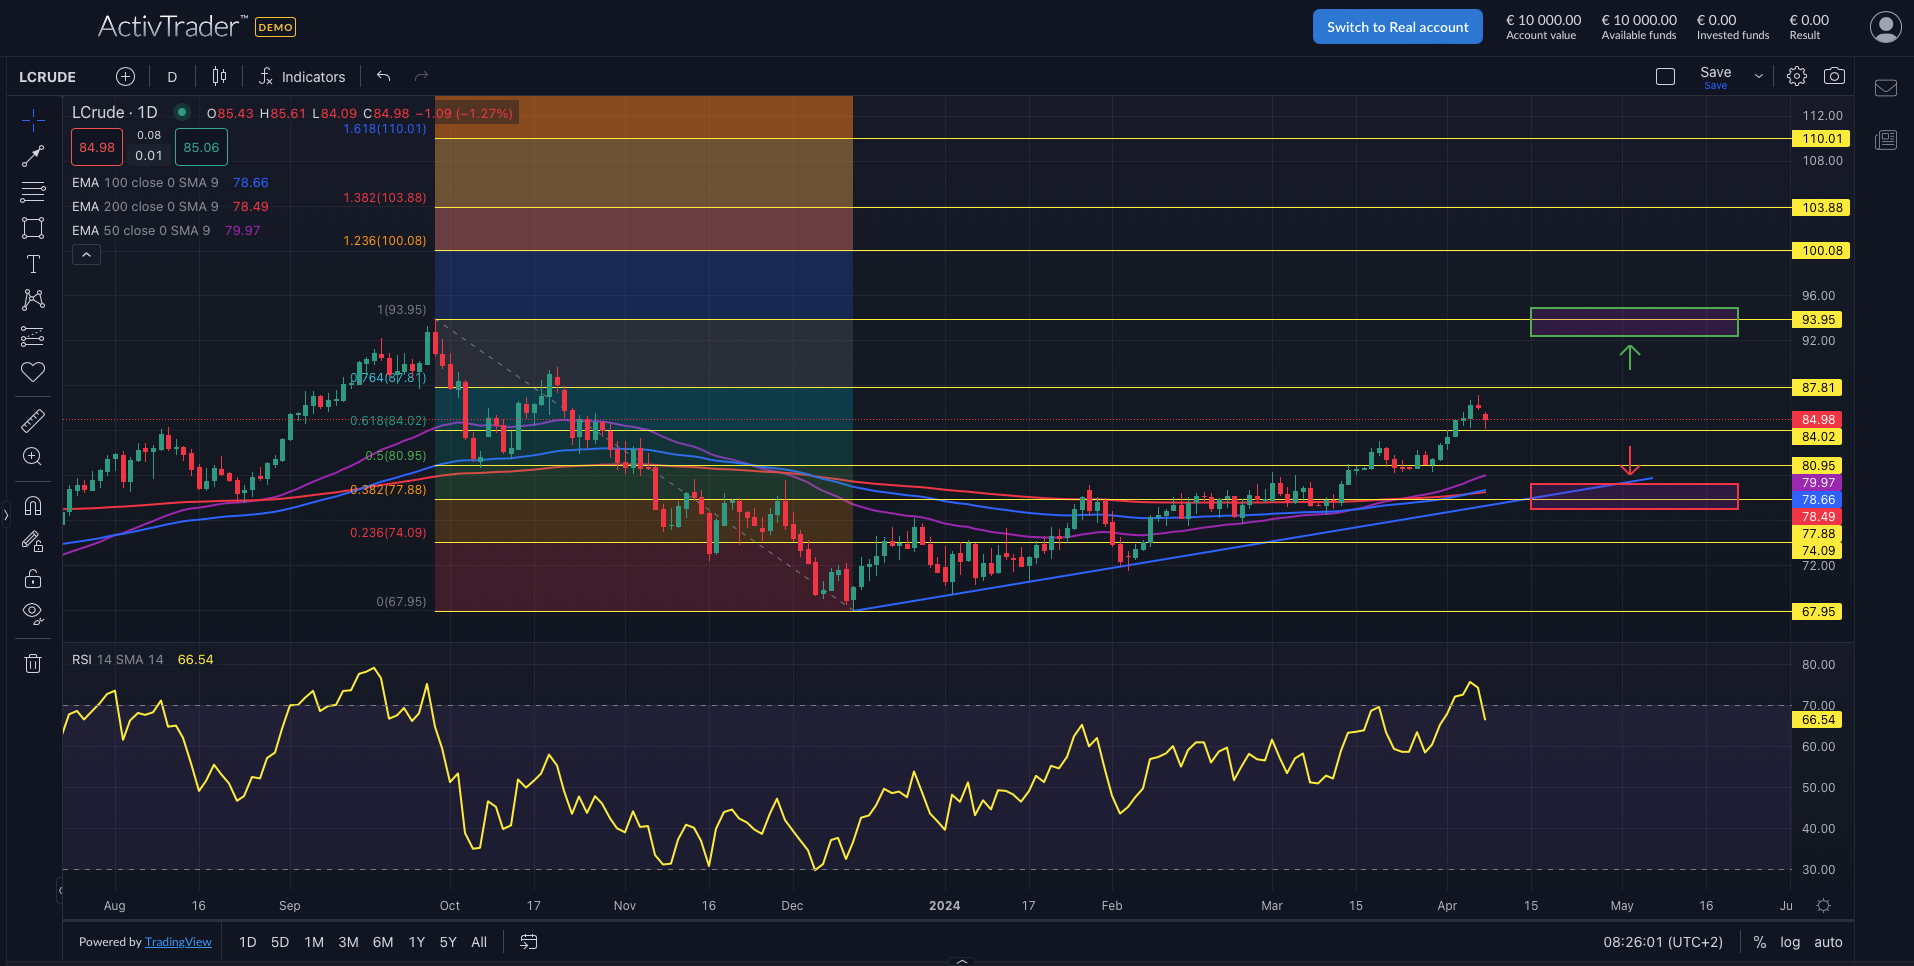Image resolution: width=1914 pixels, height=966 pixels.
Task: Select the Text annotation tool
Action: 33,264
